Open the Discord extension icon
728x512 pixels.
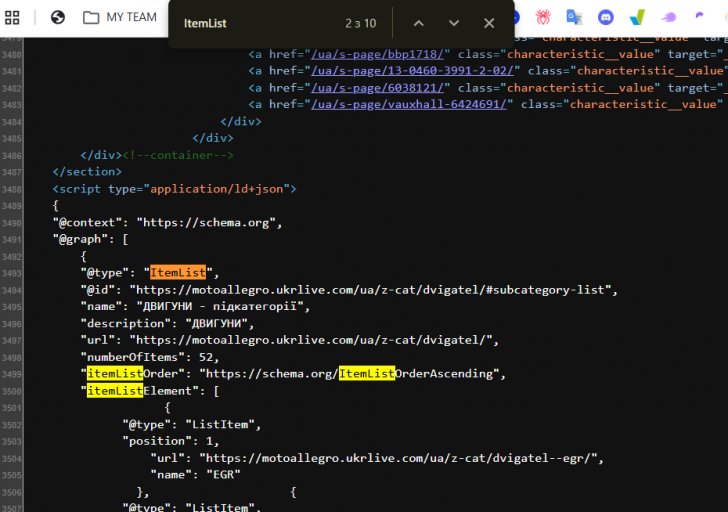click(605, 18)
